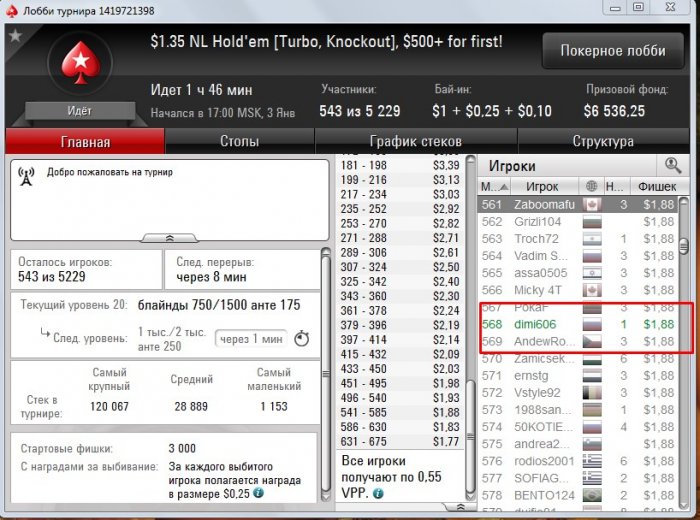Click the prize pool amount $6 536,25
Screen dimensions: 700x520
click(x=614, y=111)
